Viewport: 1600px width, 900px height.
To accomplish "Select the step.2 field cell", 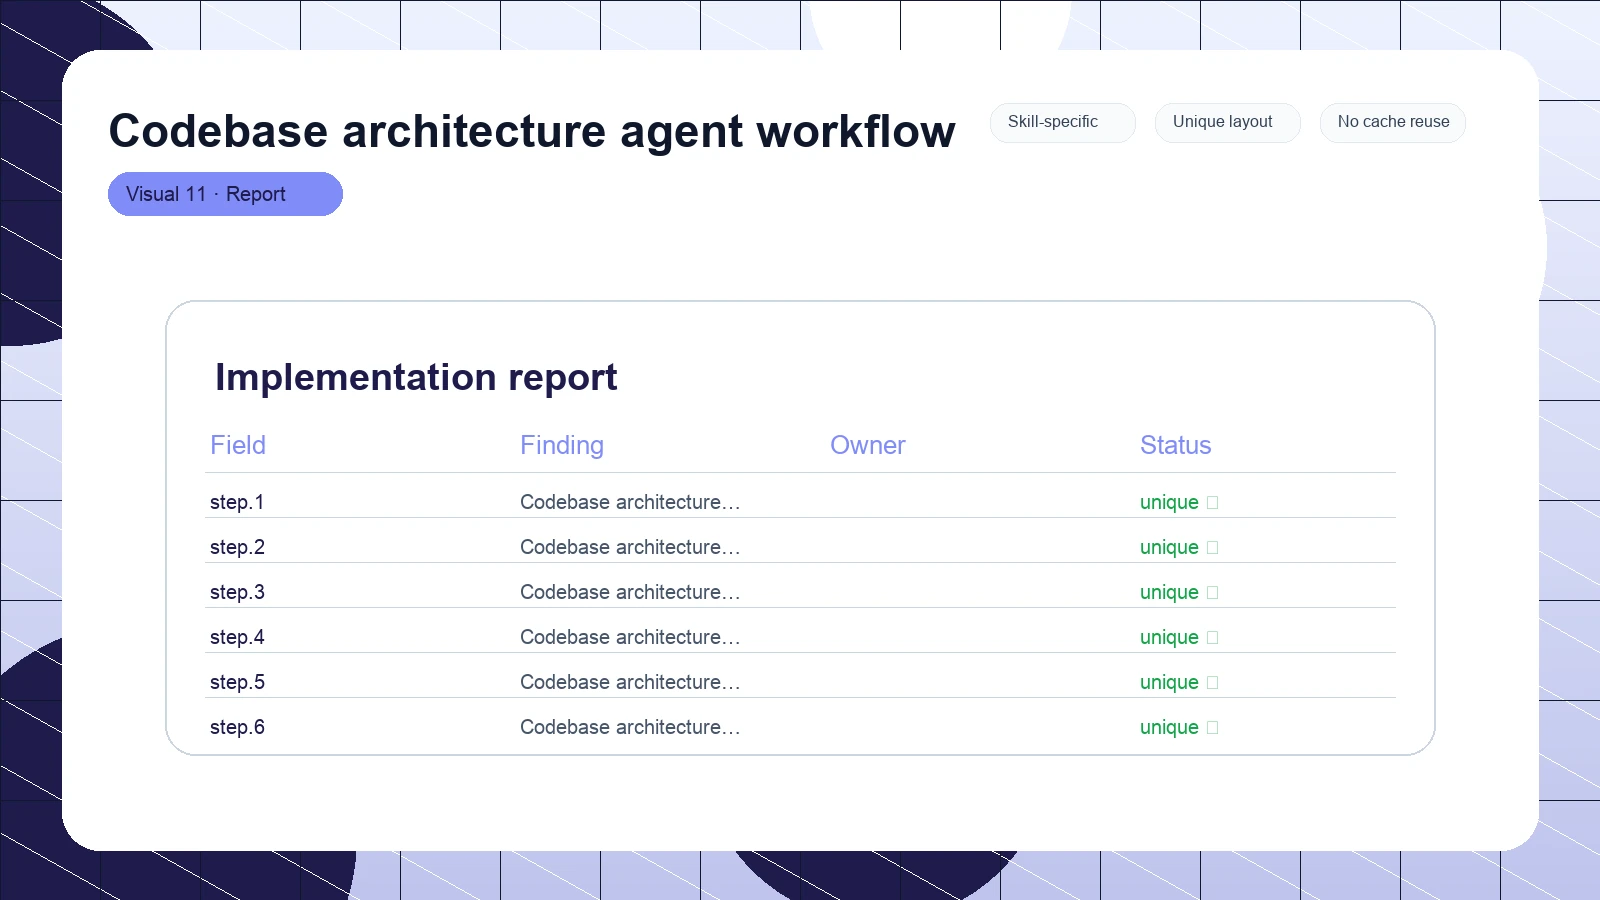I will point(237,547).
